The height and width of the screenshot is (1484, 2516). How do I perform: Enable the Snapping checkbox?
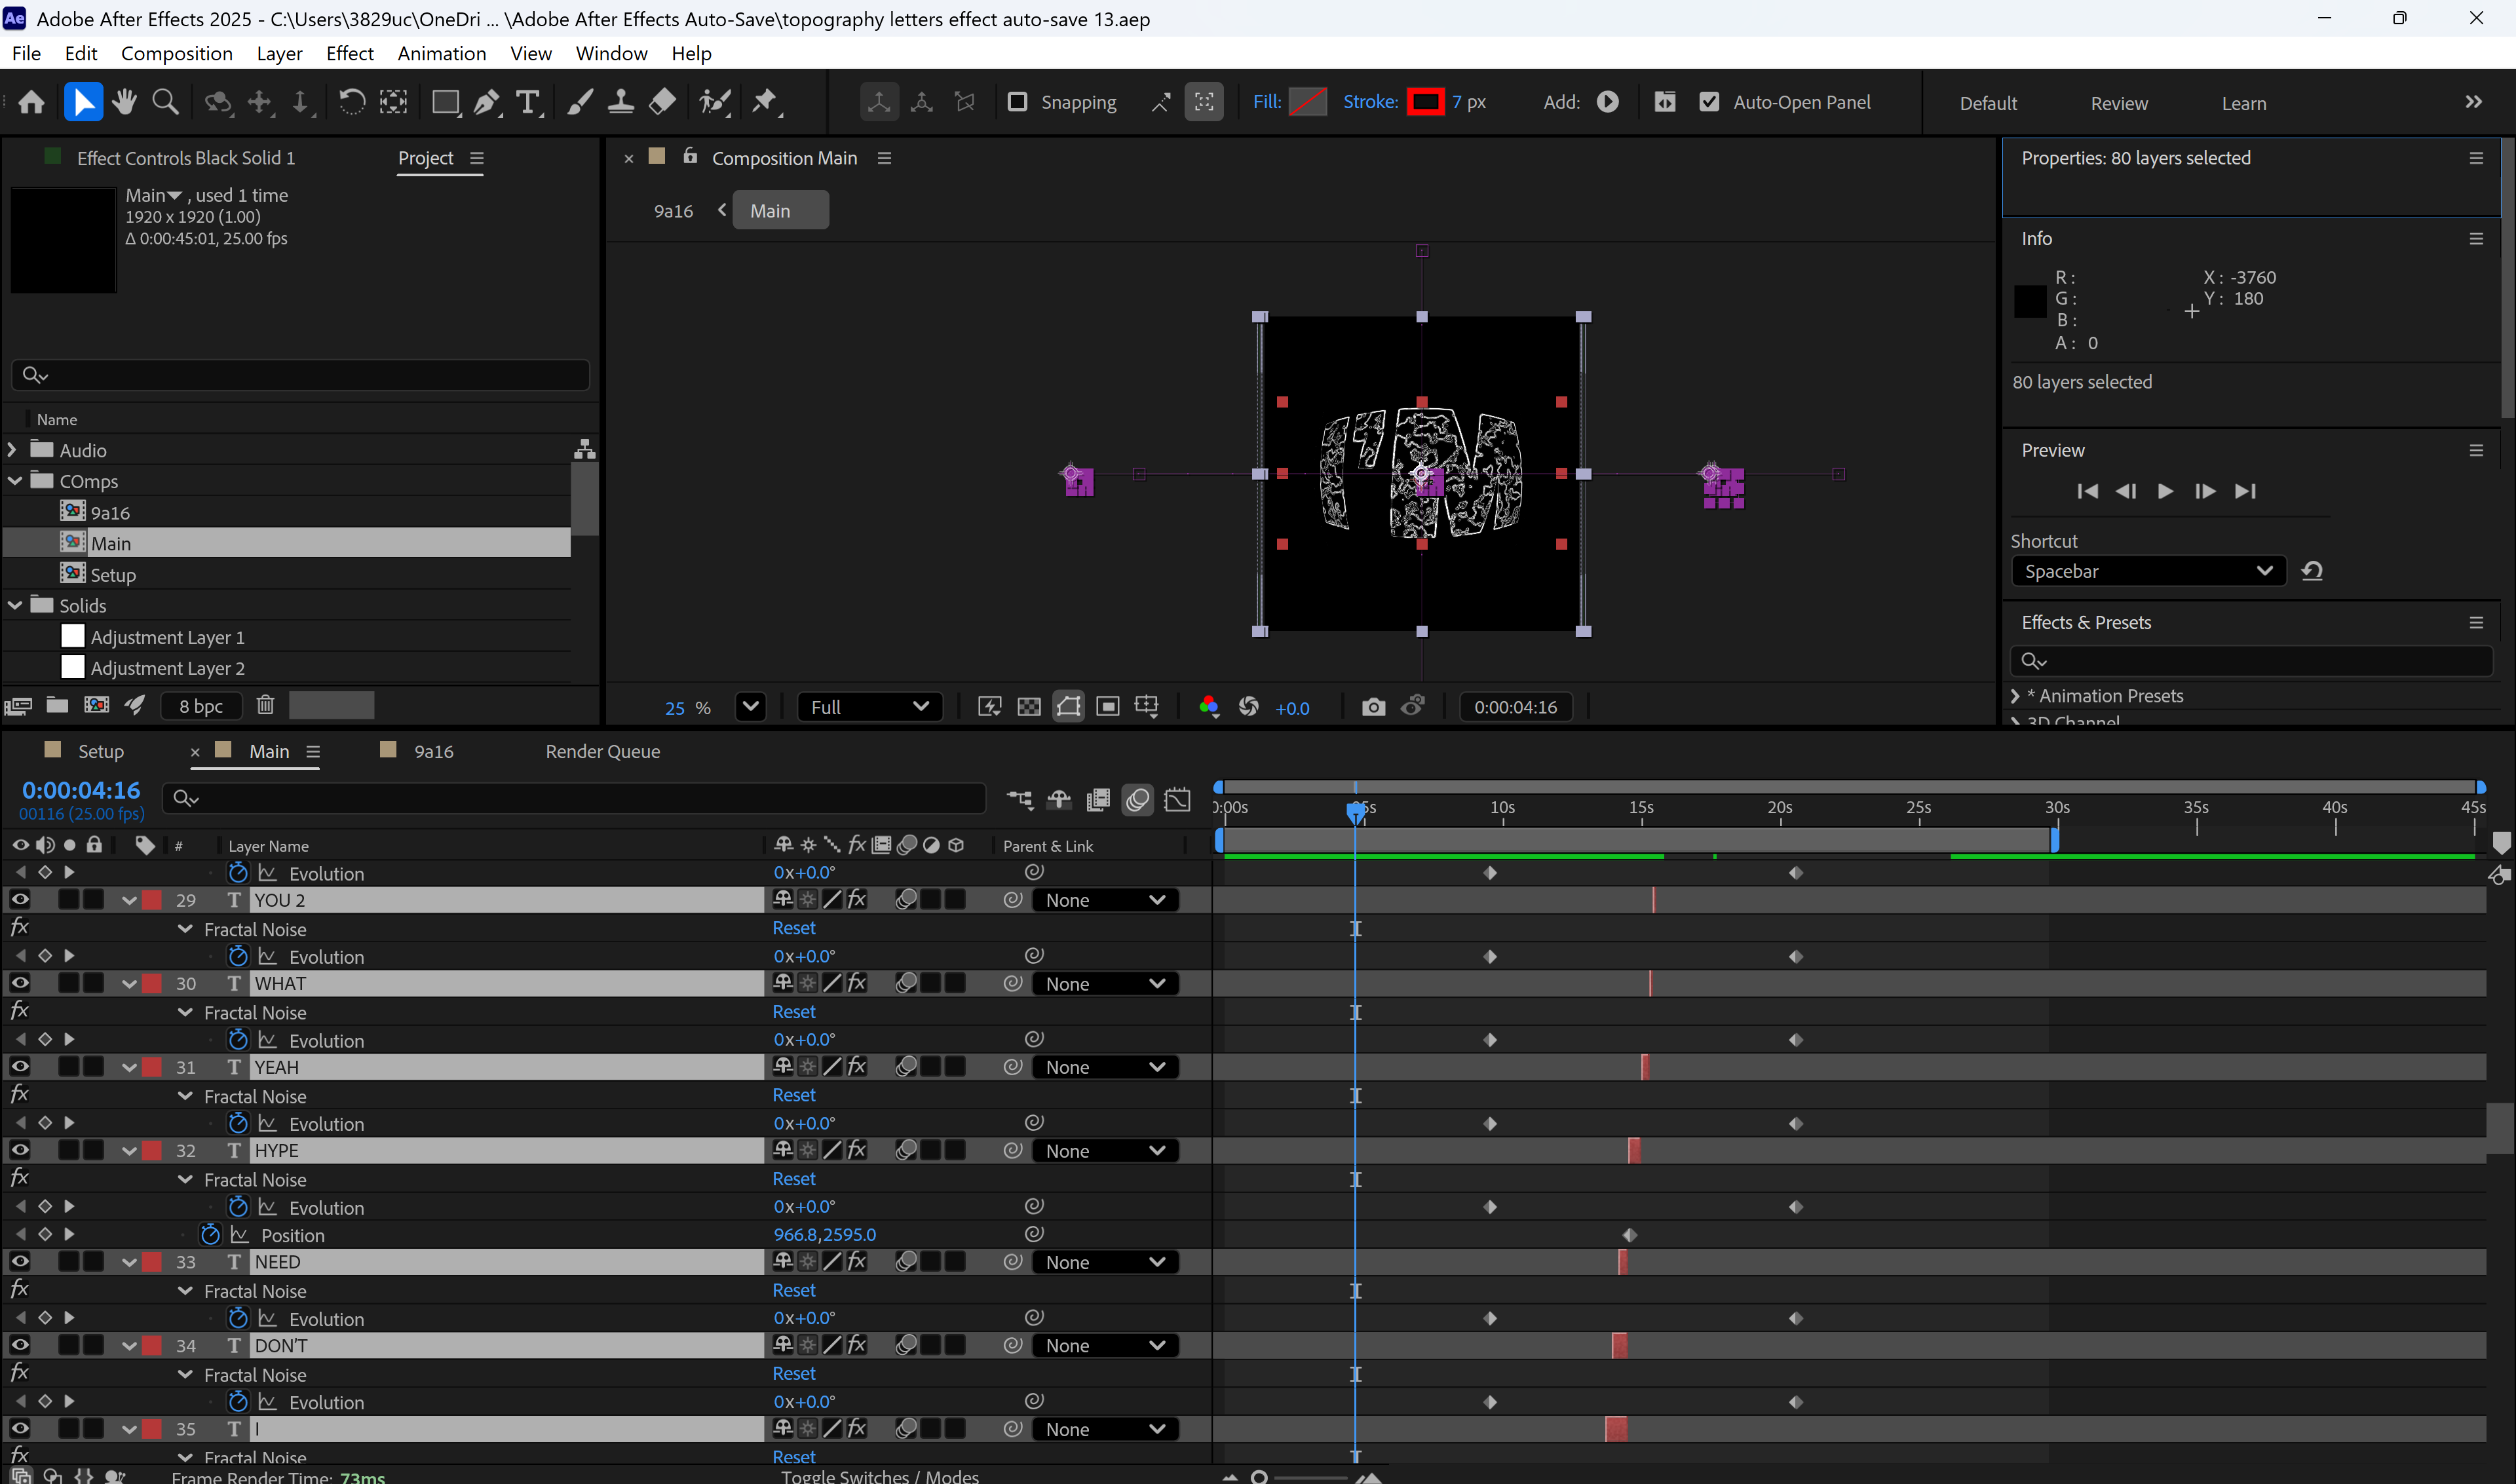click(1017, 102)
